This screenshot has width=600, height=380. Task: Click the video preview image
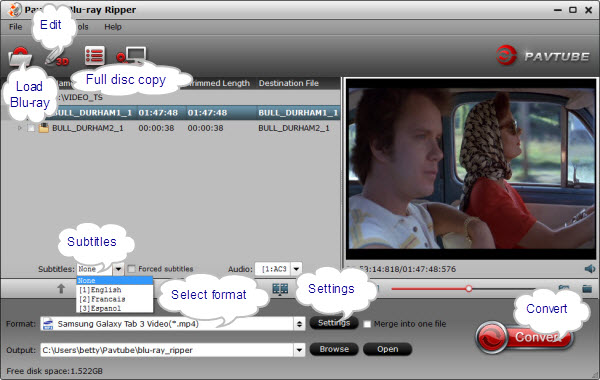(472, 169)
